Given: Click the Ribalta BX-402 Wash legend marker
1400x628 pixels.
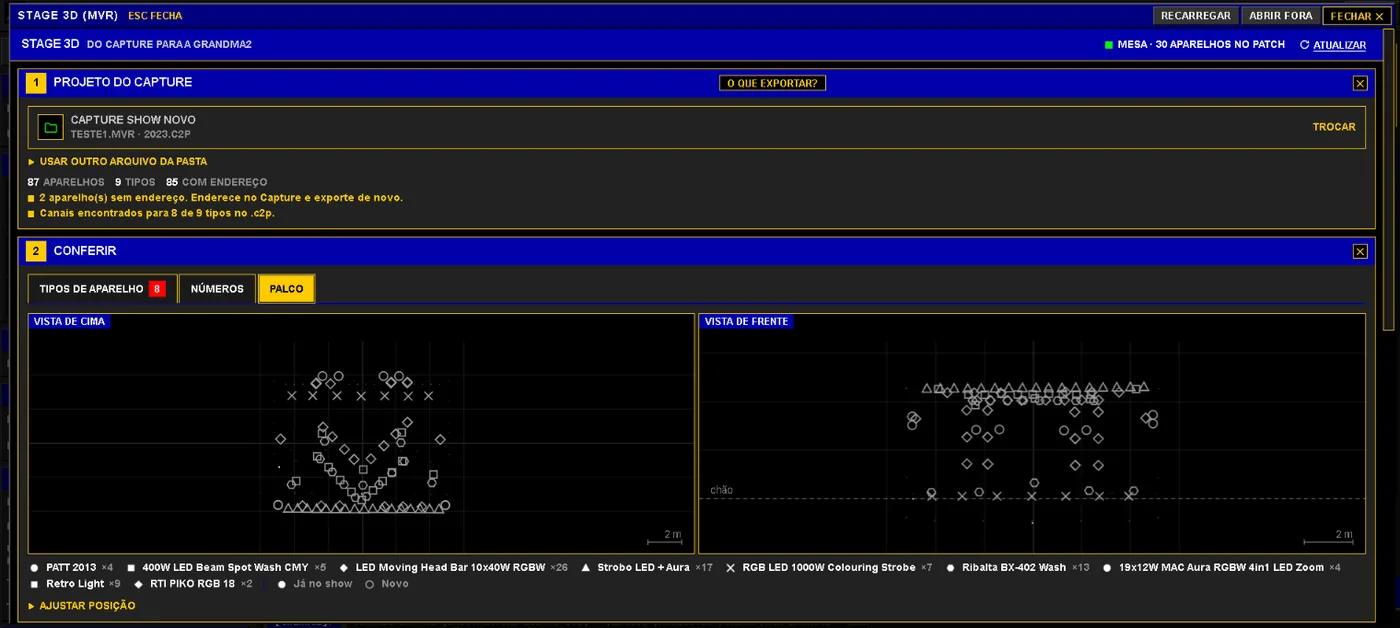Looking at the screenshot, I should point(950,568).
